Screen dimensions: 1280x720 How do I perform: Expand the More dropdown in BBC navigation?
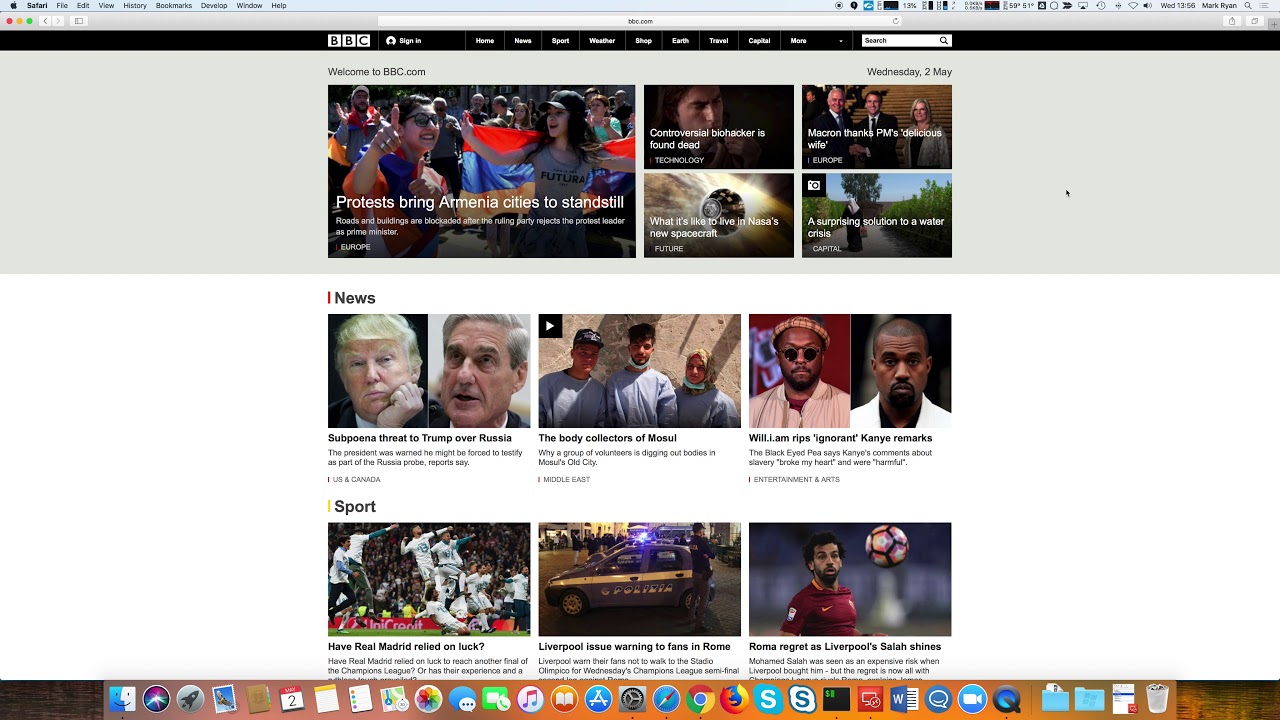(817, 41)
